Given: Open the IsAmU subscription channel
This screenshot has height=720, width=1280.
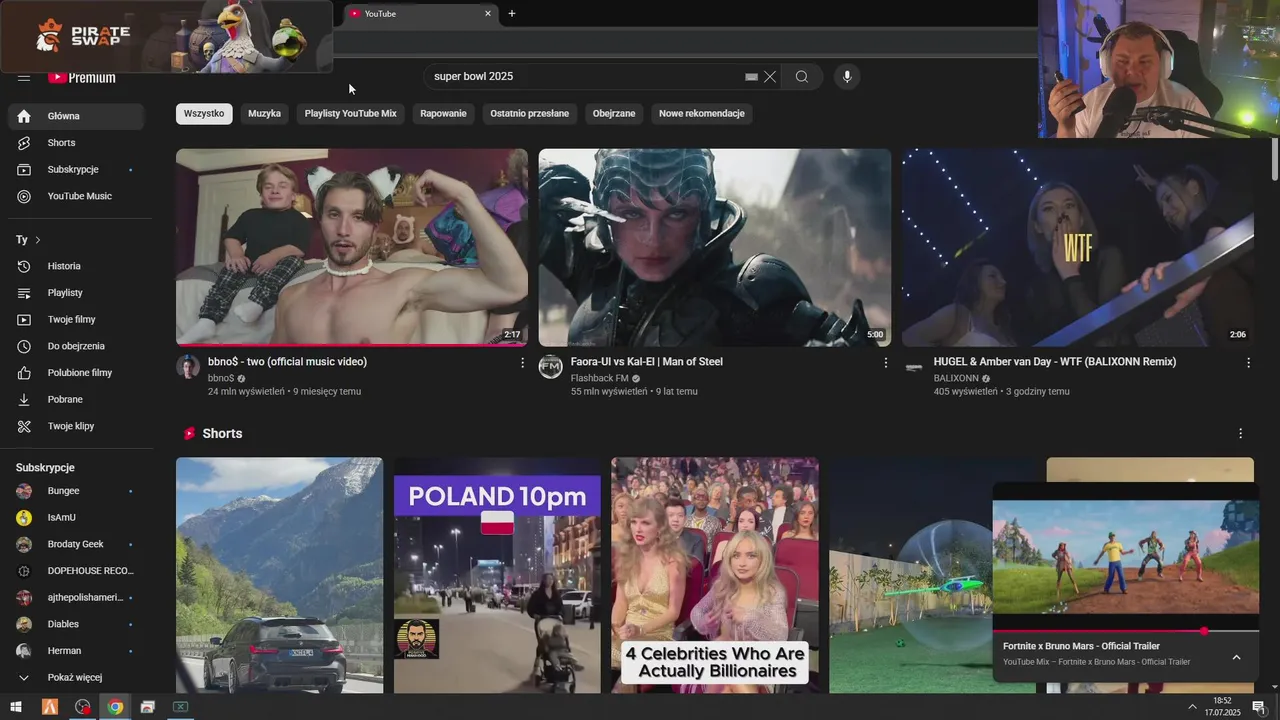Looking at the screenshot, I should (x=76, y=518).
